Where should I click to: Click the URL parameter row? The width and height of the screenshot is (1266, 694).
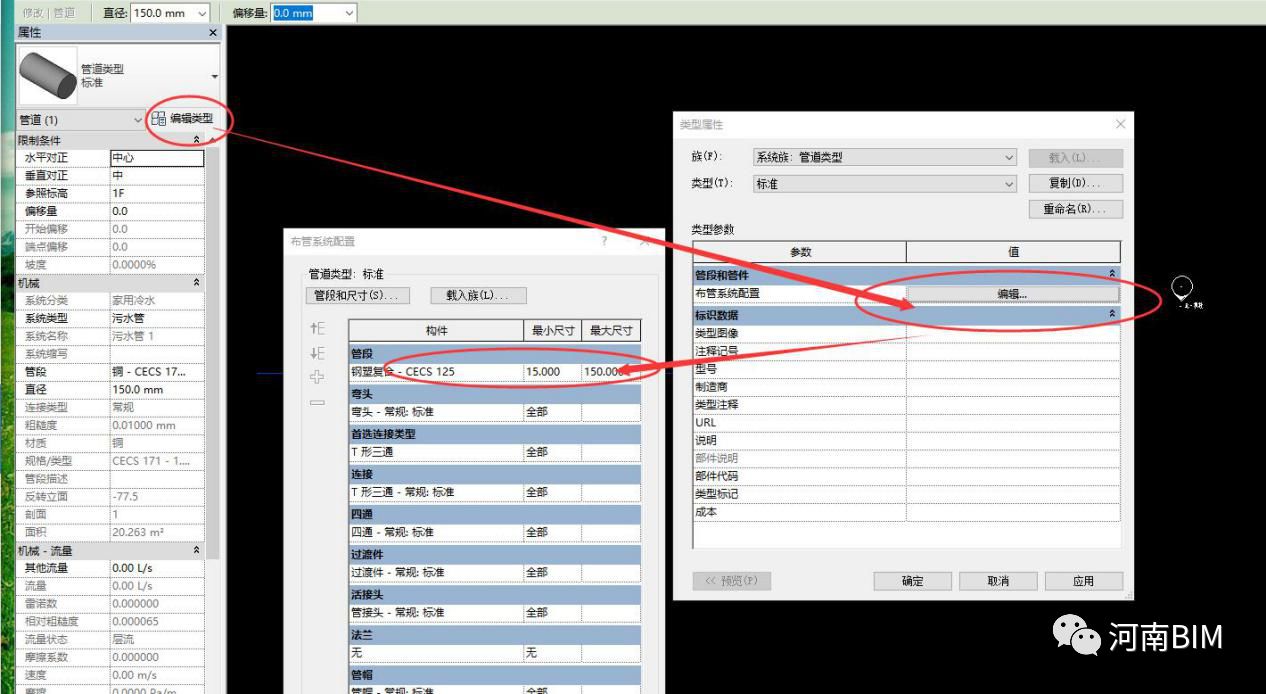(x=906, y=422)
